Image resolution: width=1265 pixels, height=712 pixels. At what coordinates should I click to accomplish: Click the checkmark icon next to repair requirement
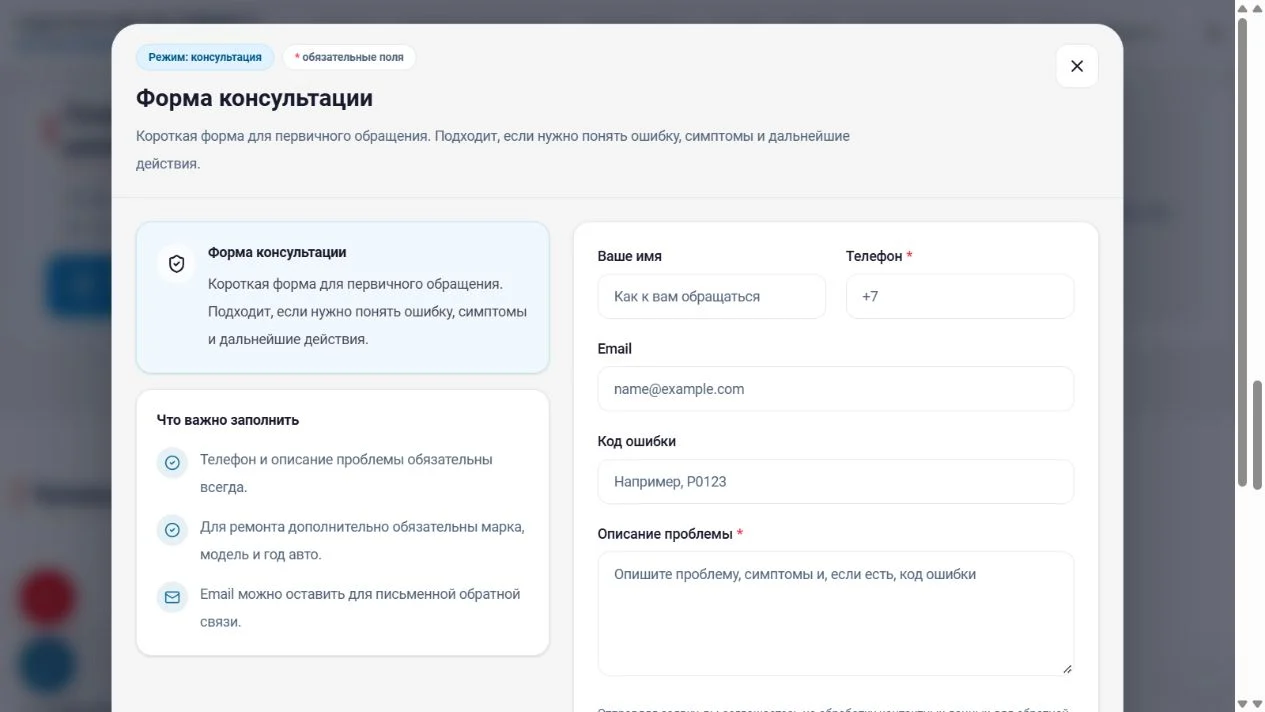pos(172,530)
